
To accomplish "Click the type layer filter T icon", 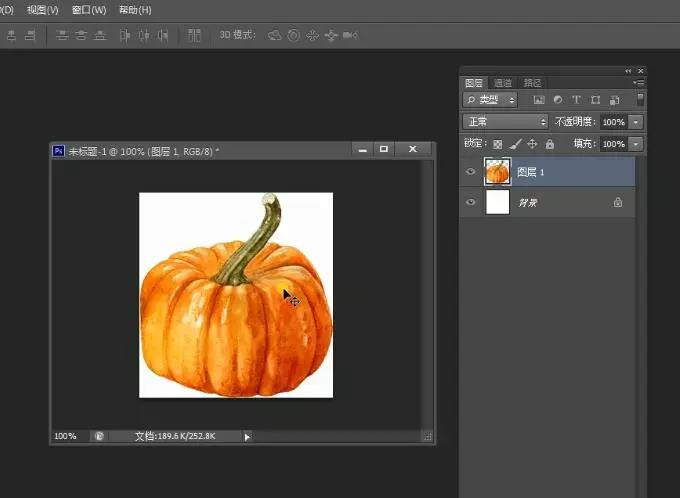I will click(x=576, y=100).
